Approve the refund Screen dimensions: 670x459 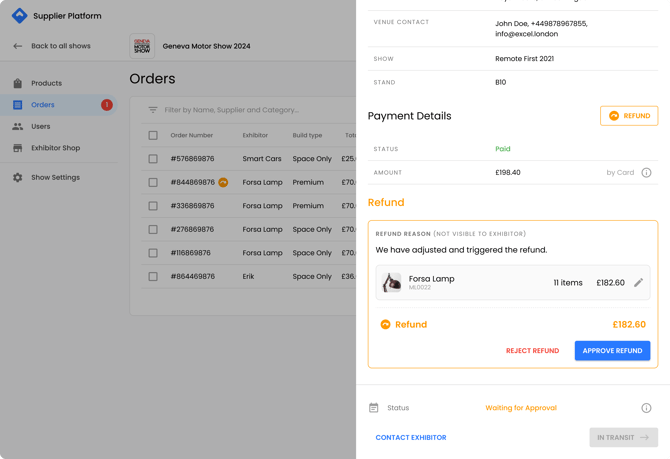tap(612, 351)
